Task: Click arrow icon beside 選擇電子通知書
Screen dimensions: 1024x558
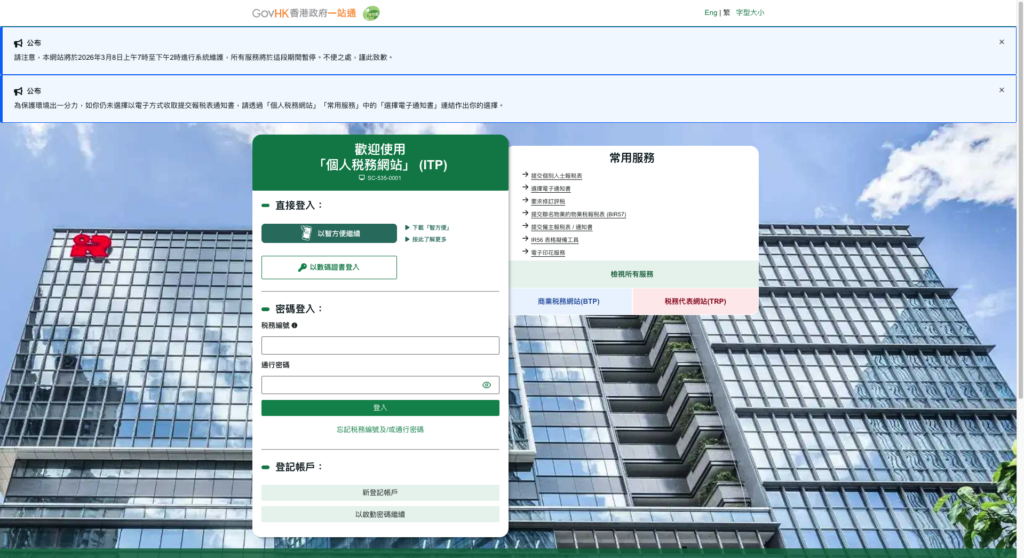Action: click(x=525, y=188)
